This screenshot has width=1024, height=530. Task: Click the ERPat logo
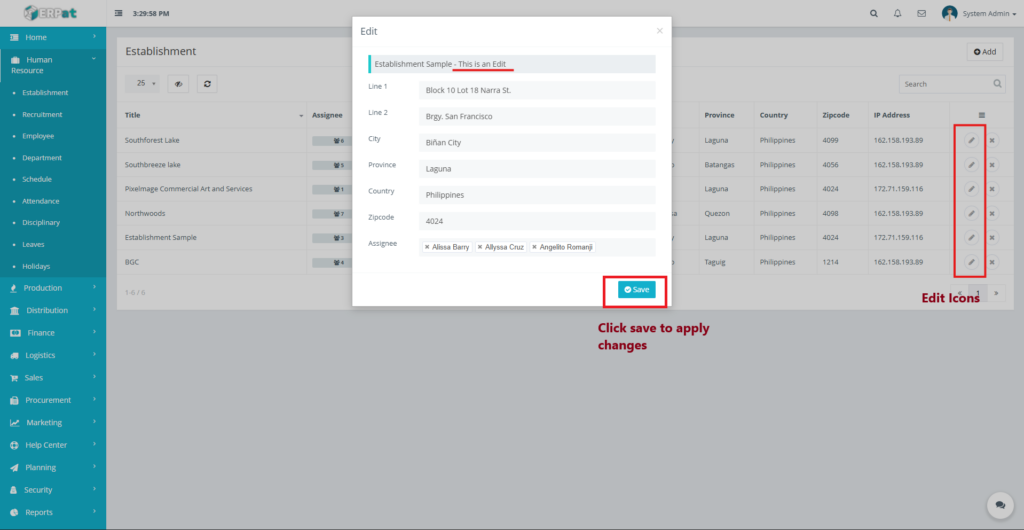click(51, 12)
